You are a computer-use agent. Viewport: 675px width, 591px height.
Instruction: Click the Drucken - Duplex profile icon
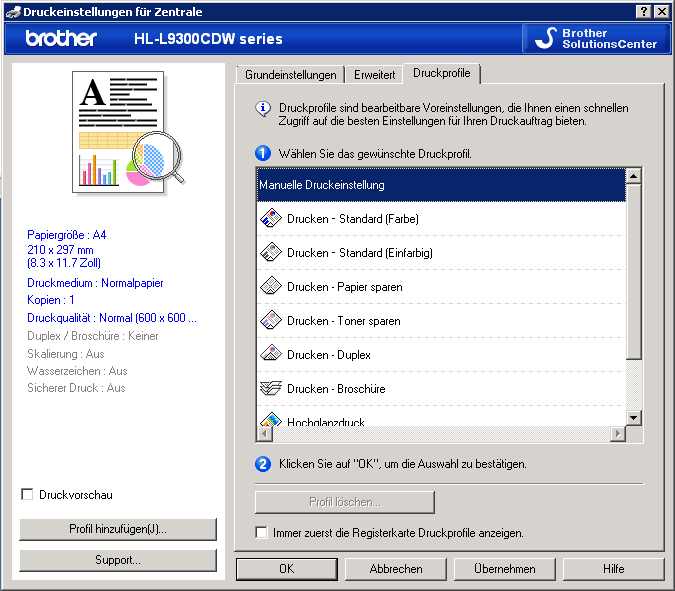271,354
